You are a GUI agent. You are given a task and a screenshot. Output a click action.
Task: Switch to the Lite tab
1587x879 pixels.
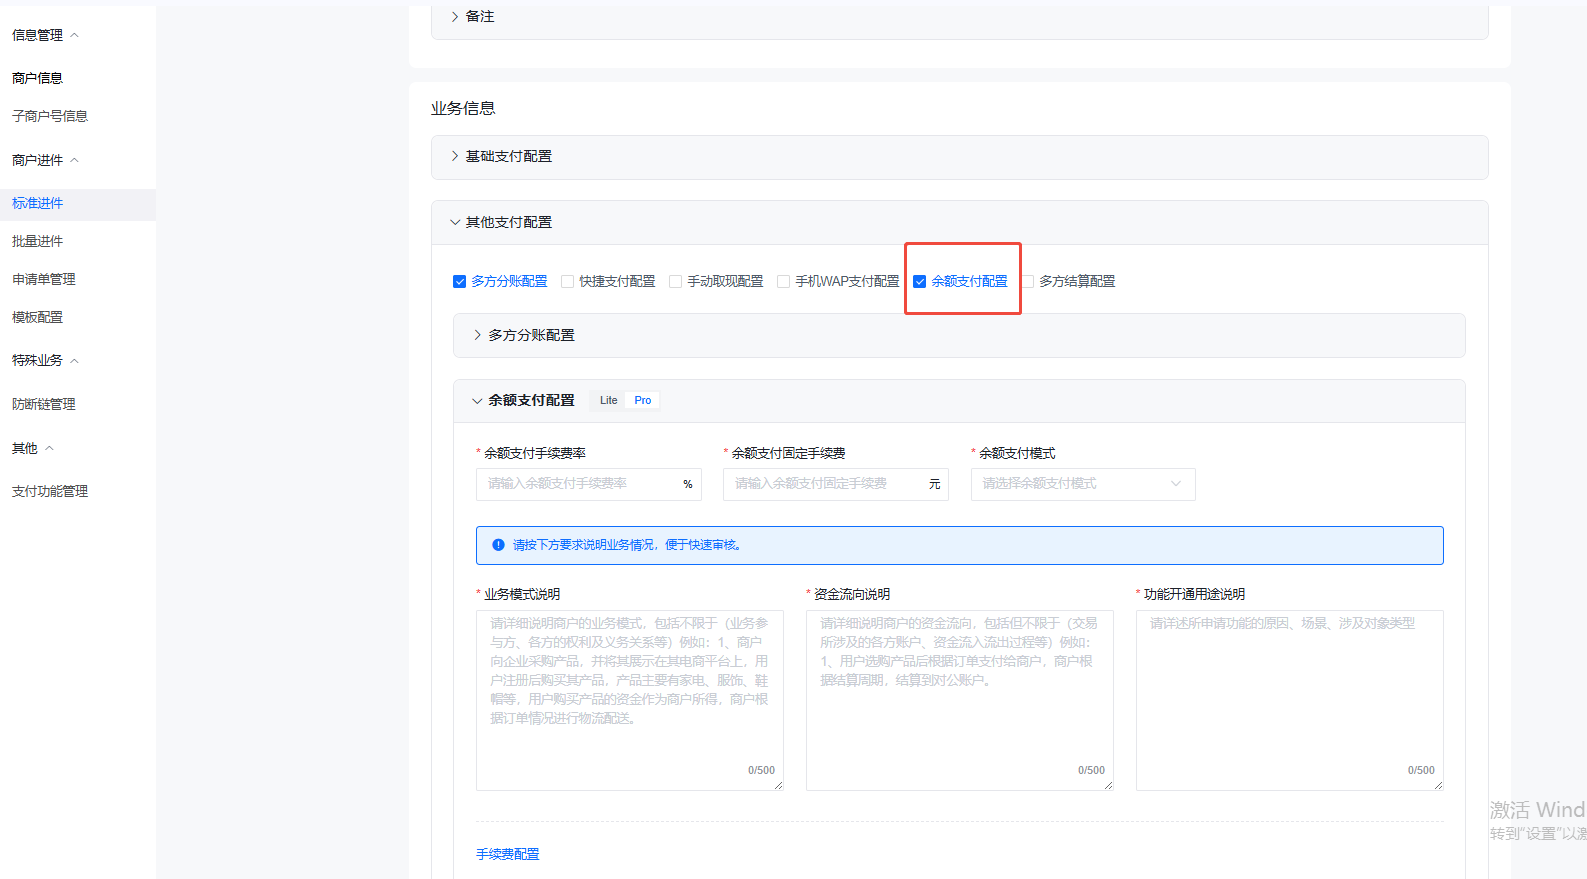pyautogui.click(x=608, y=401)
